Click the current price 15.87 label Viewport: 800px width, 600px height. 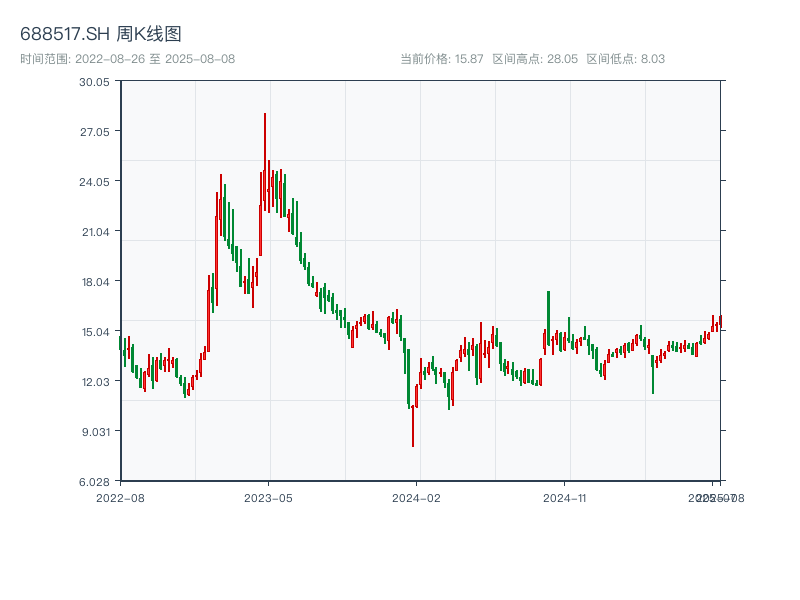click(442, 59)
